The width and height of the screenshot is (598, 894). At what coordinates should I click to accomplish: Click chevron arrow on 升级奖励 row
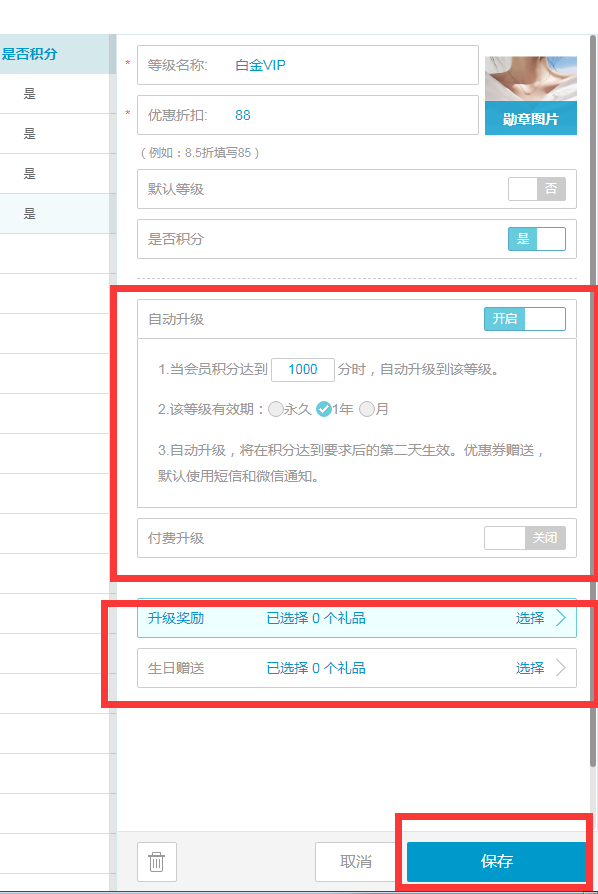[x=561, y=618]
